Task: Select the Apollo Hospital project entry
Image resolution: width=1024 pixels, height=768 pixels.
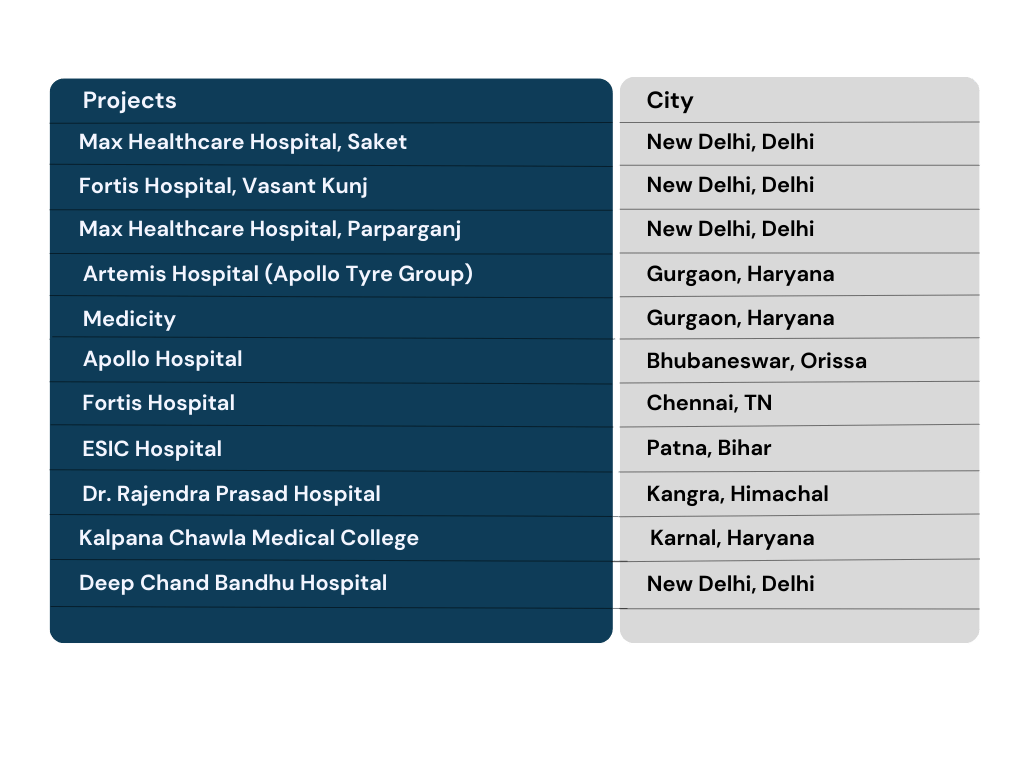Action: 163,359
